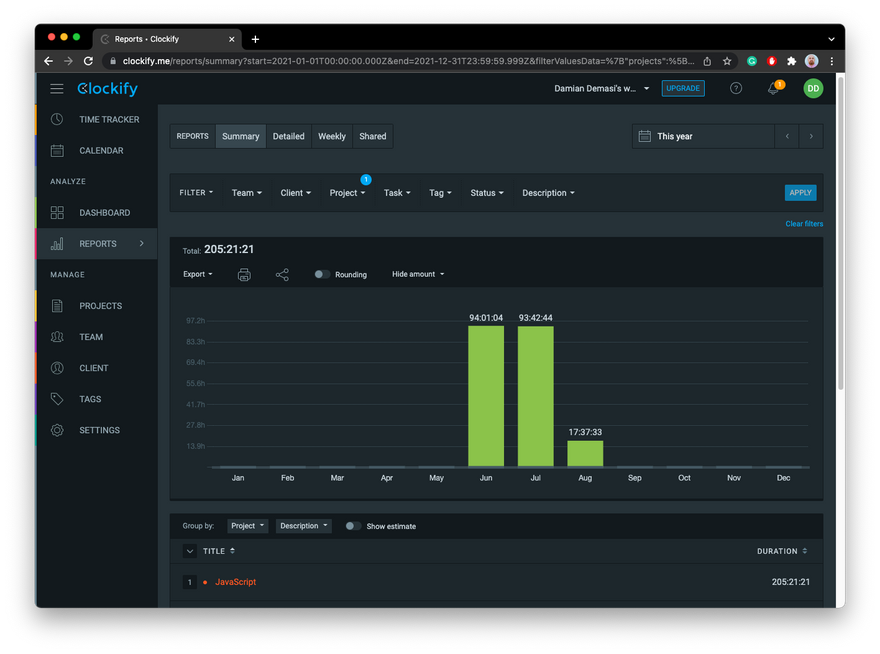Click the Apply filter button

tap(800, 193)
